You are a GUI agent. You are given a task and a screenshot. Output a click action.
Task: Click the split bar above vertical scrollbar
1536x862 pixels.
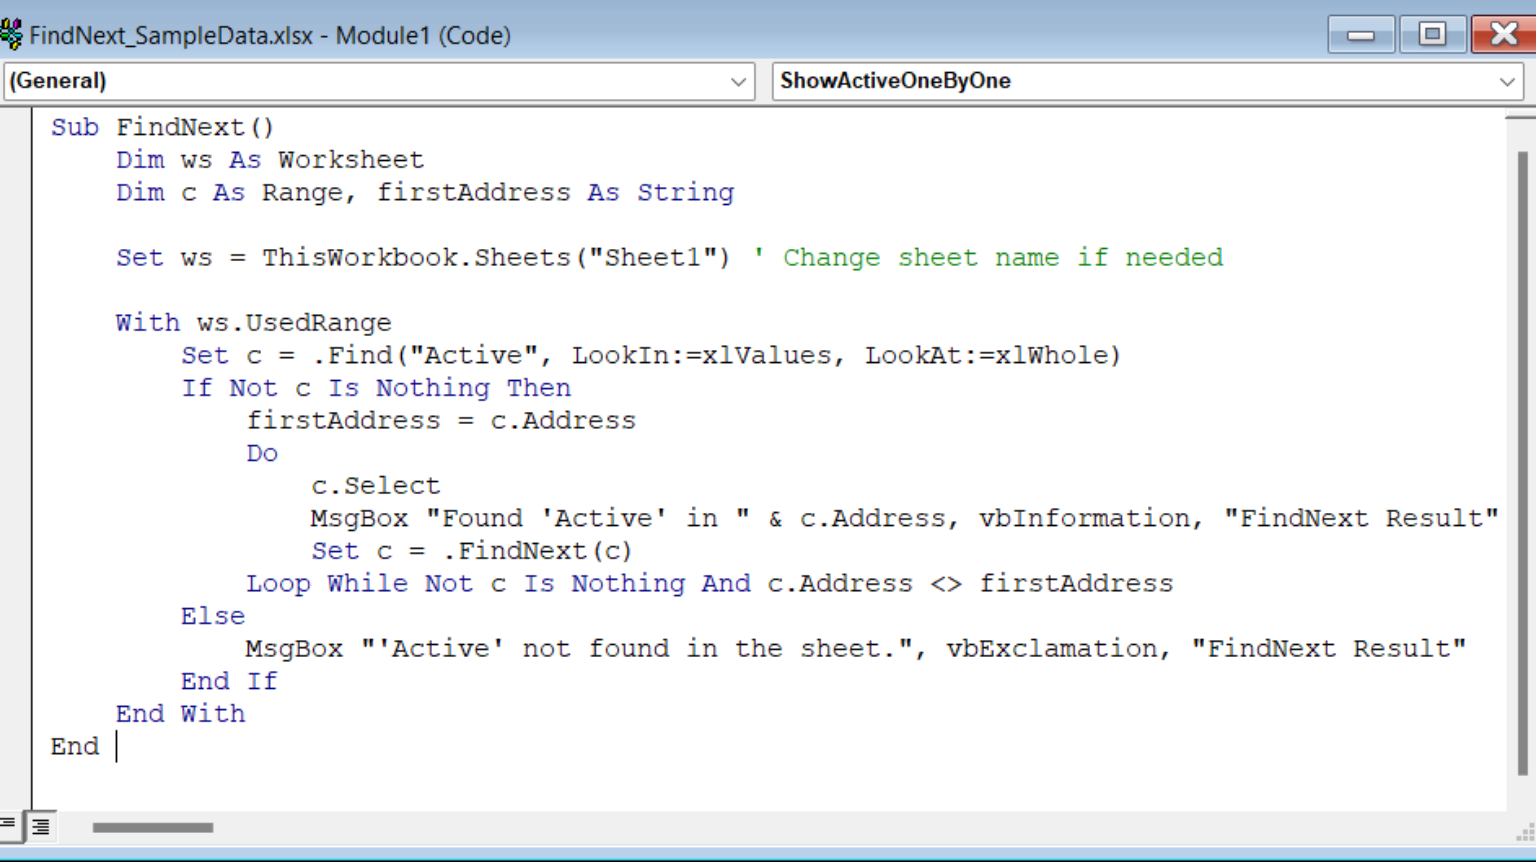click(x=1520, y=115)
